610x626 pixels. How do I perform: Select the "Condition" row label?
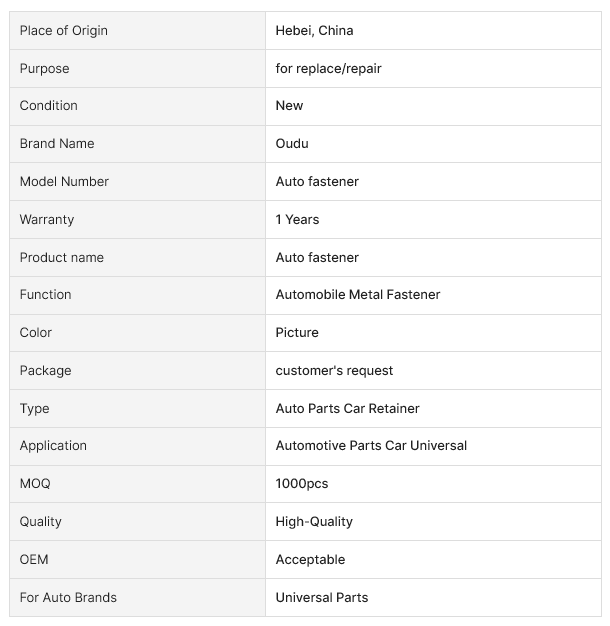tap(48, 105)
